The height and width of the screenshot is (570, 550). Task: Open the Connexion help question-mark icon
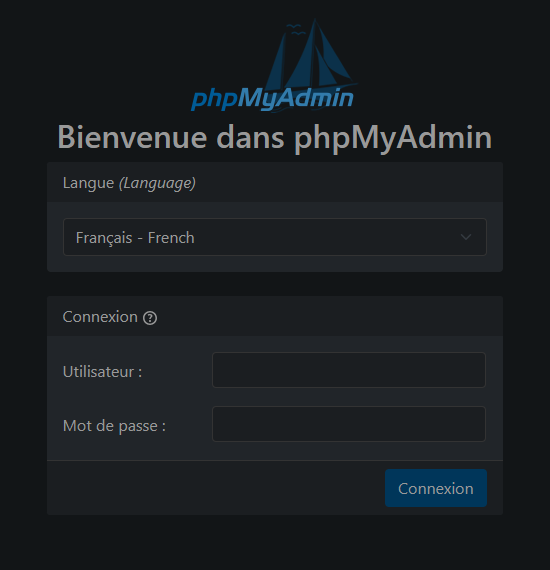tap(150, 318)
